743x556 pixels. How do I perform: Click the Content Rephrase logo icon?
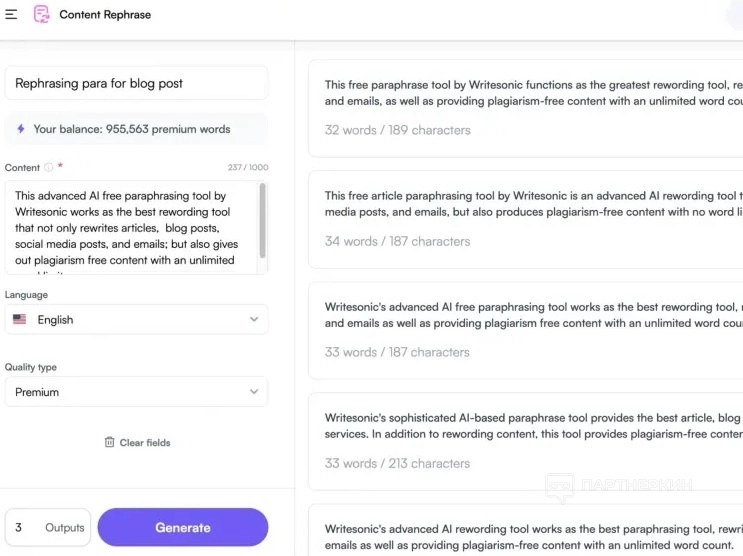click(x=41, y=15)
